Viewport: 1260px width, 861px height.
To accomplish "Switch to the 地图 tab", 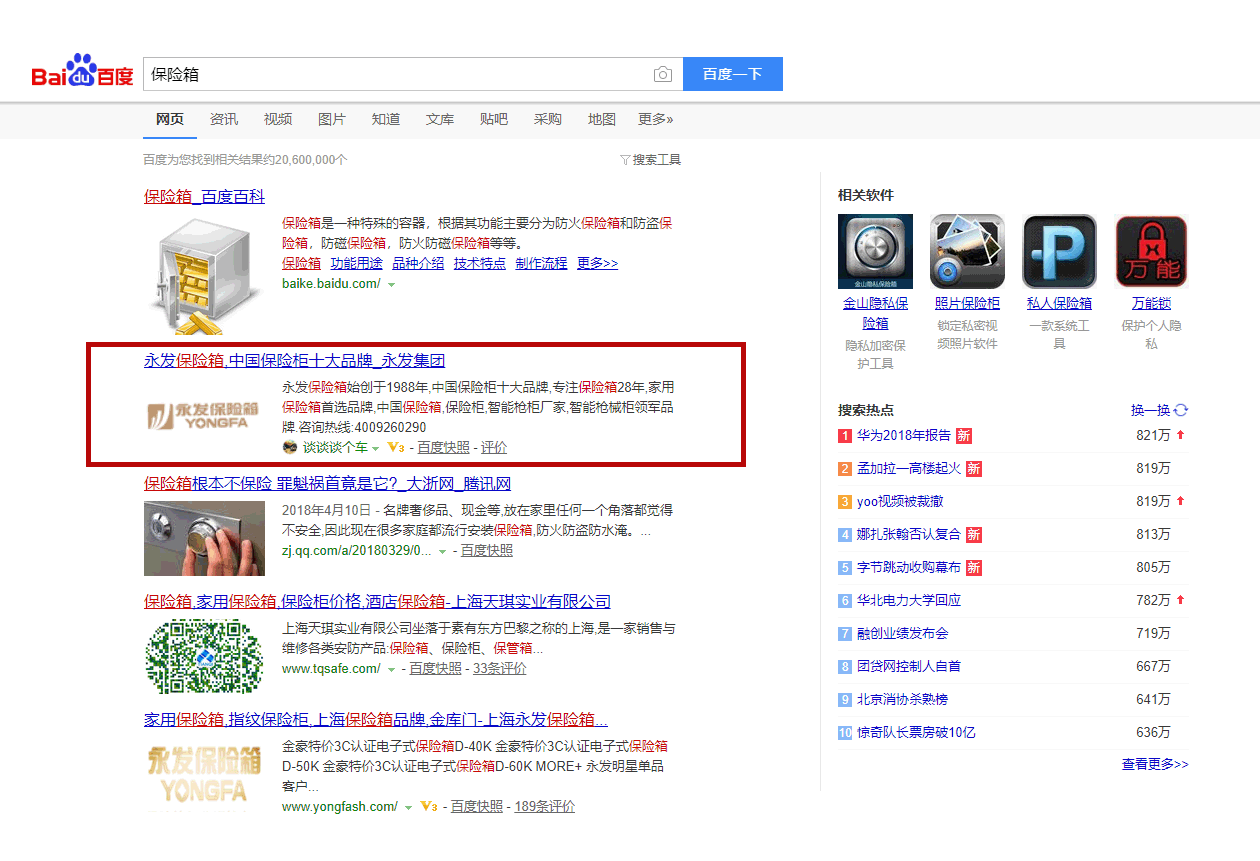I will [602, 119].
